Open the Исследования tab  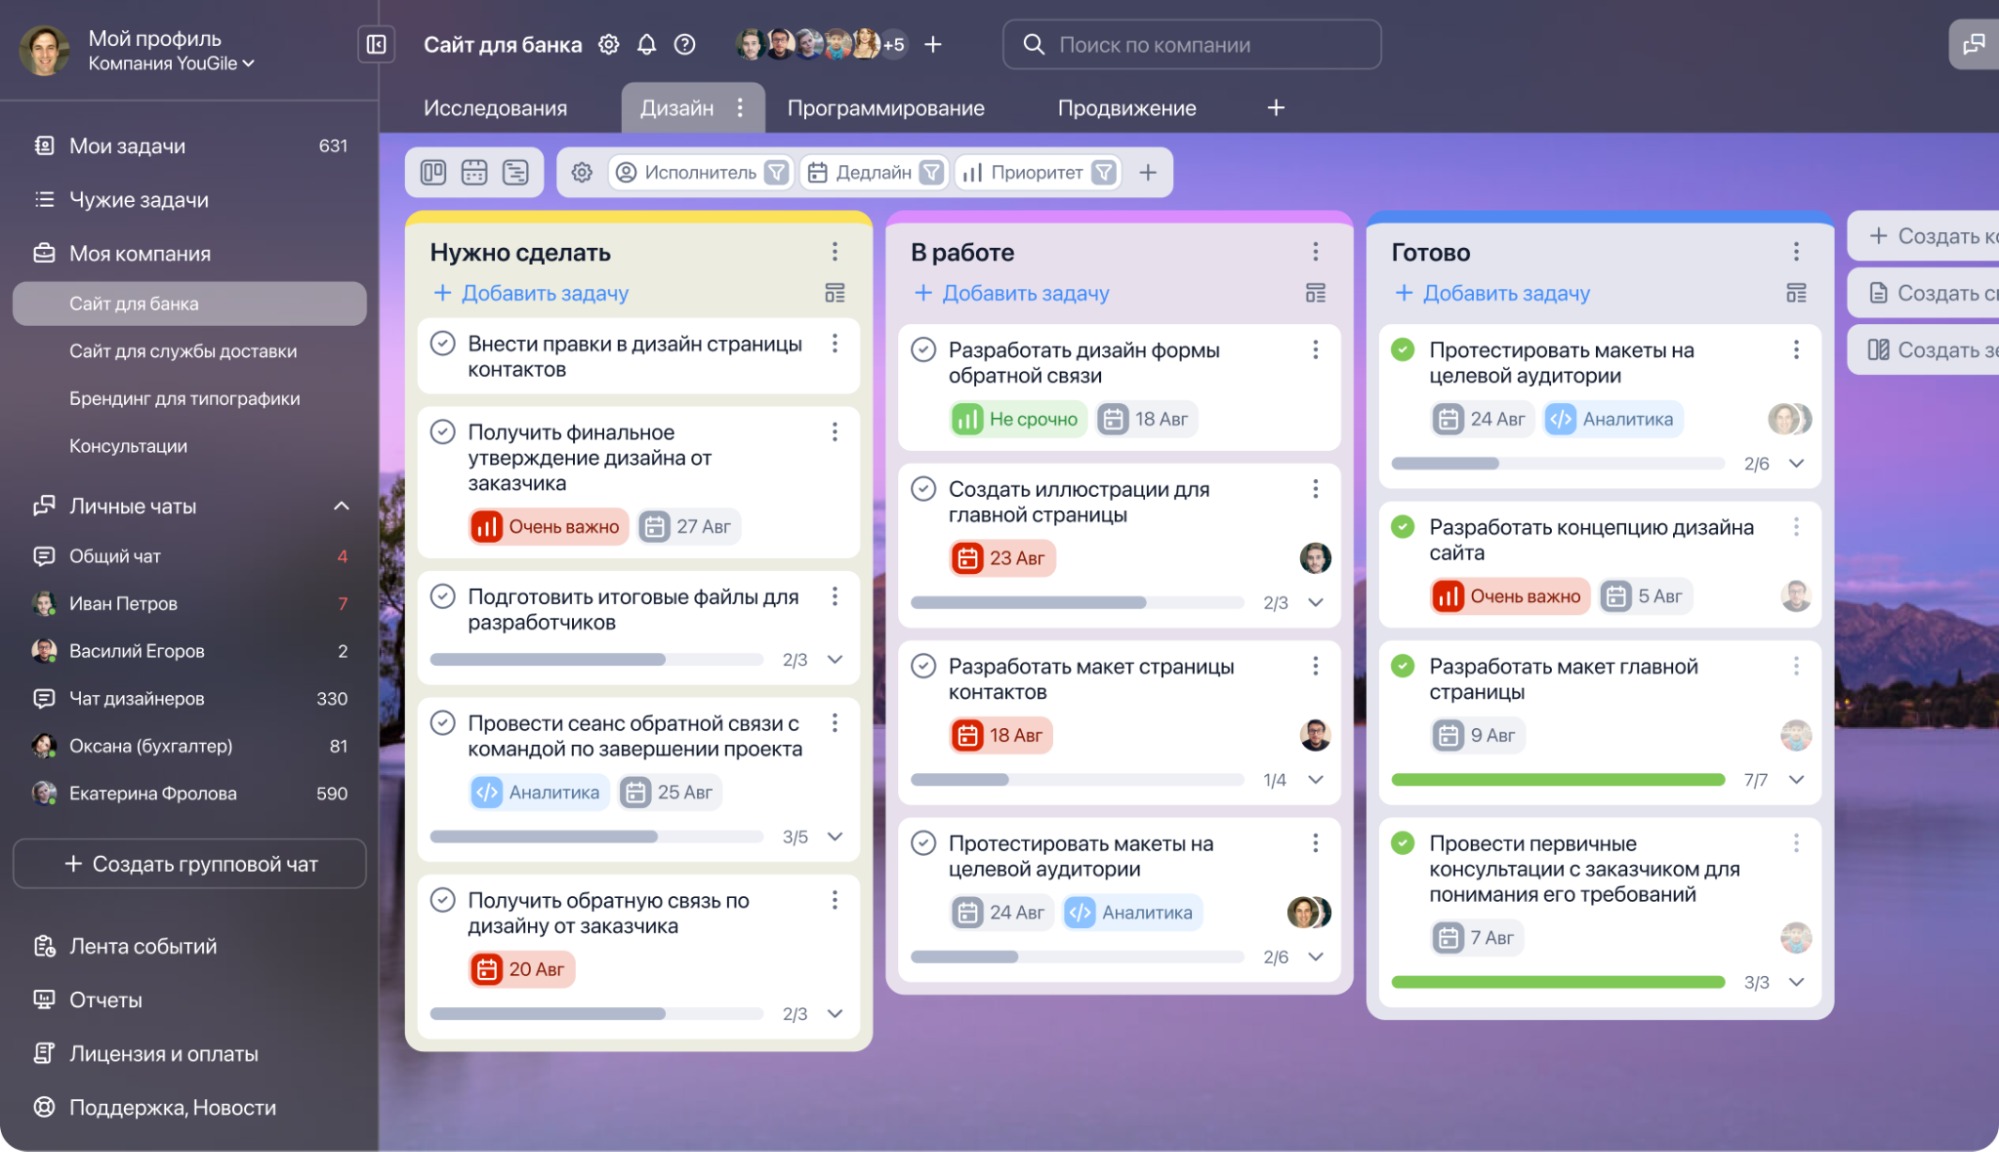coord(495,107)
